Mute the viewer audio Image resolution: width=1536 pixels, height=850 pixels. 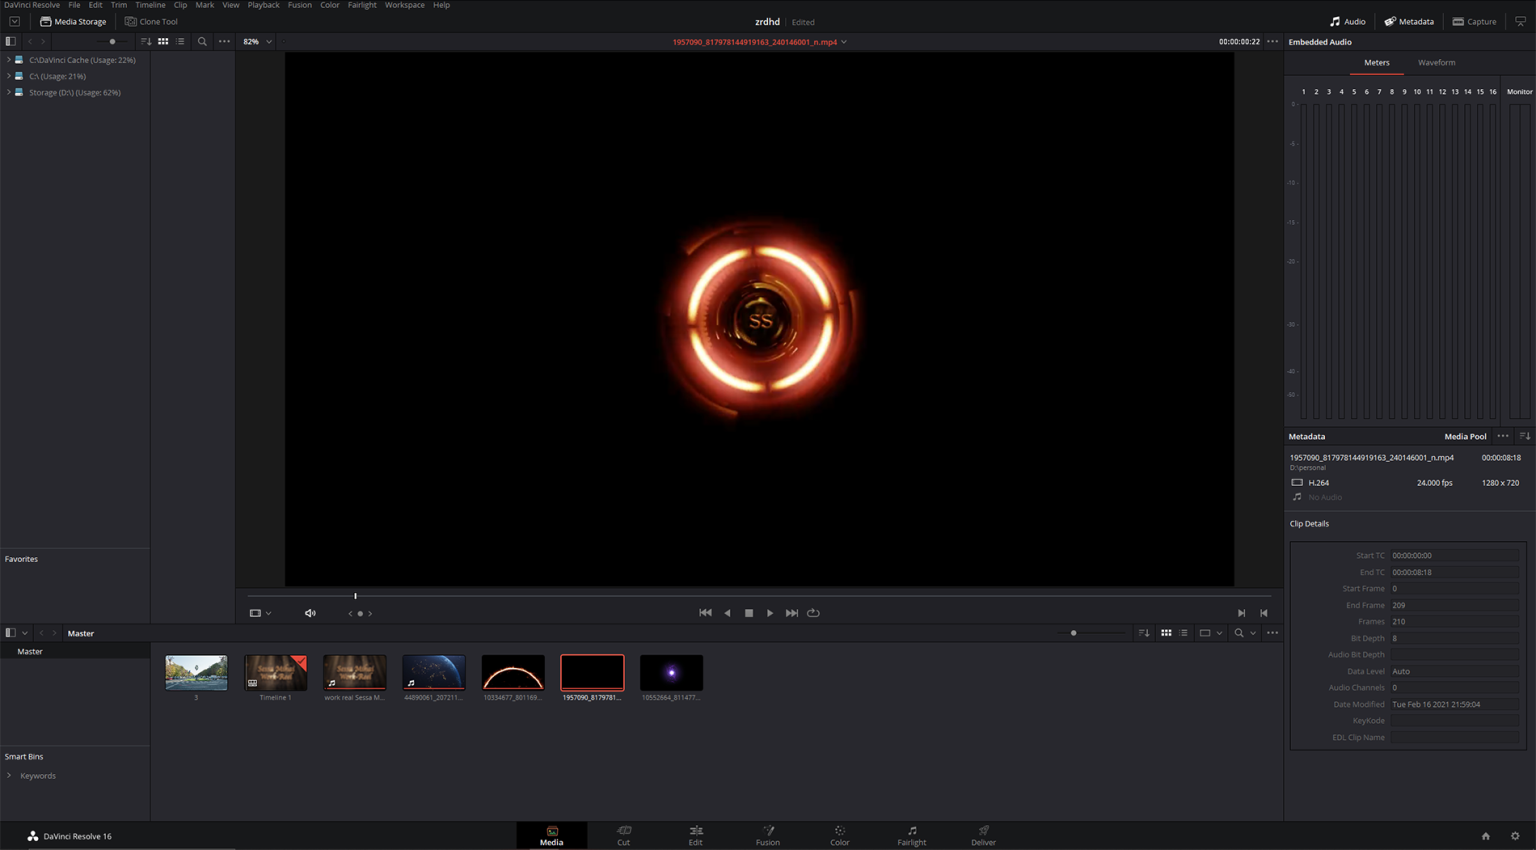click(x=310, y=612)
